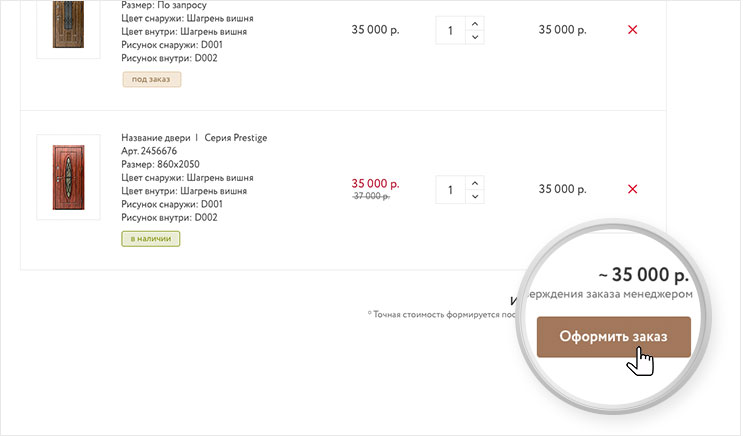Screen dimensions: 743x436
Task: Click the Арт. 2456676 article number
Action: 149,151
